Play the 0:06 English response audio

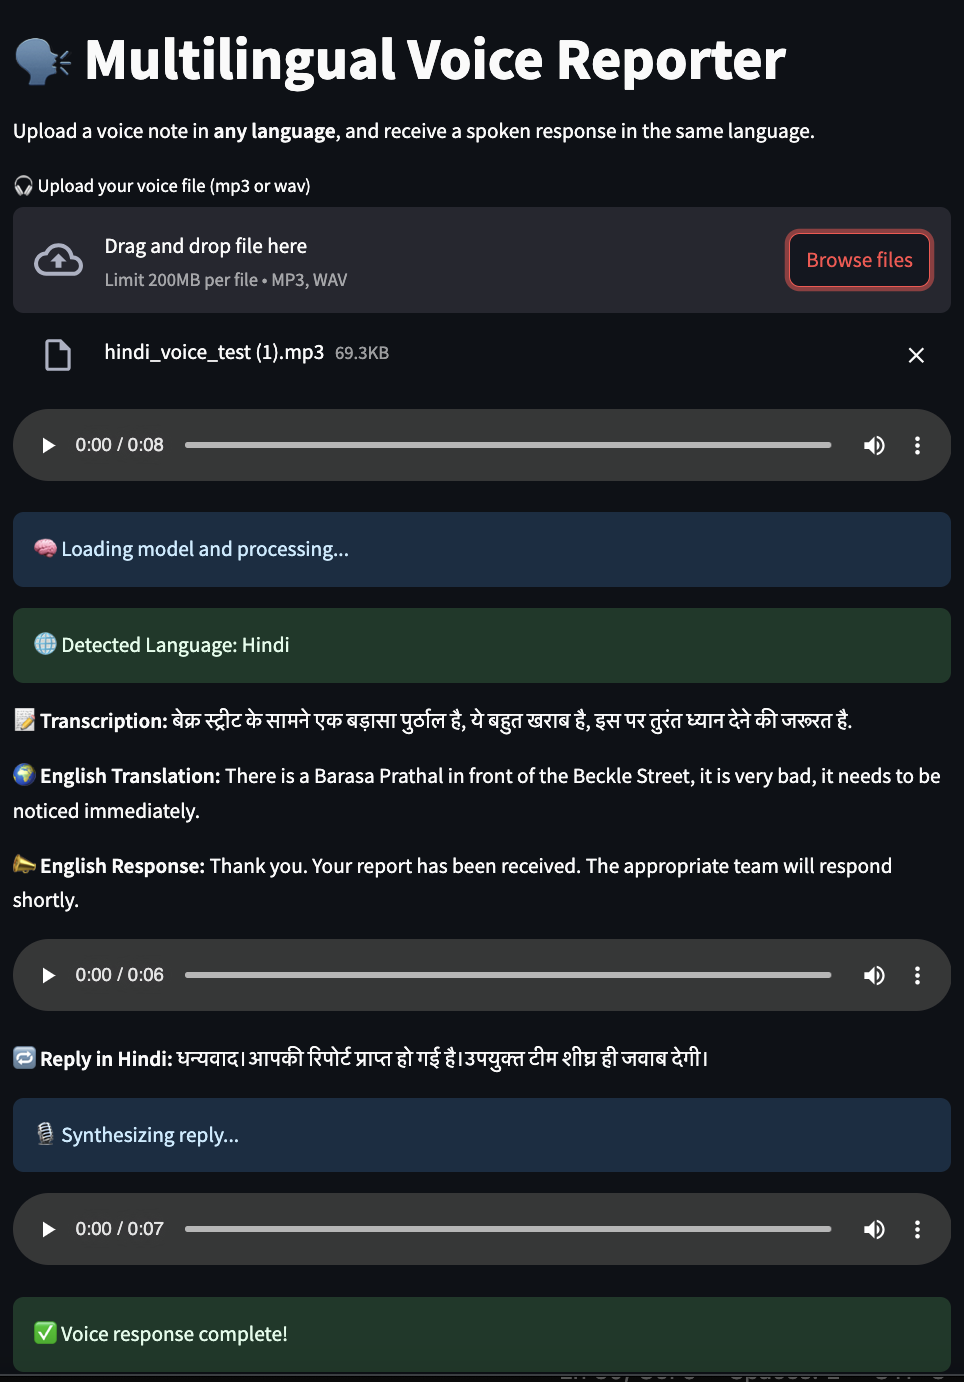(48, 975)
